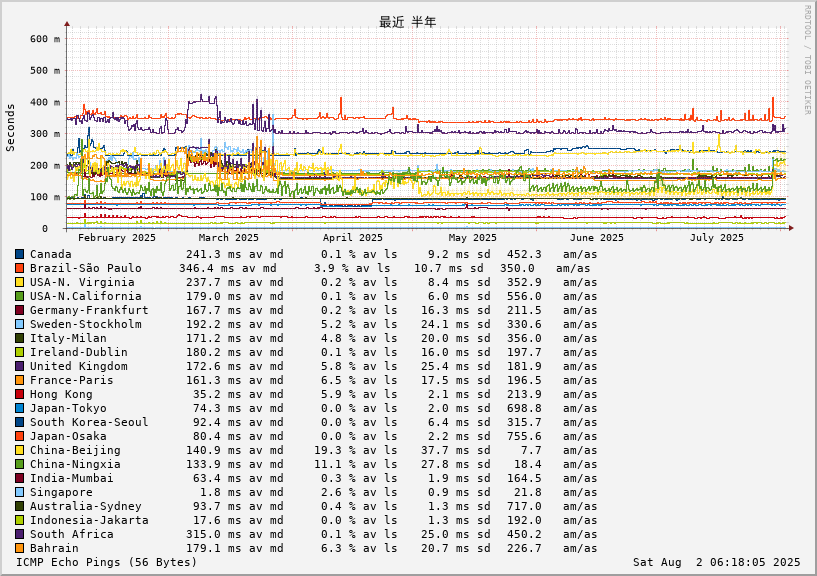Image resolution: width=817 pixels, height=576 pixels.
Task: Click the Brazil-São Paulo legend label
Action: (85, 268)
